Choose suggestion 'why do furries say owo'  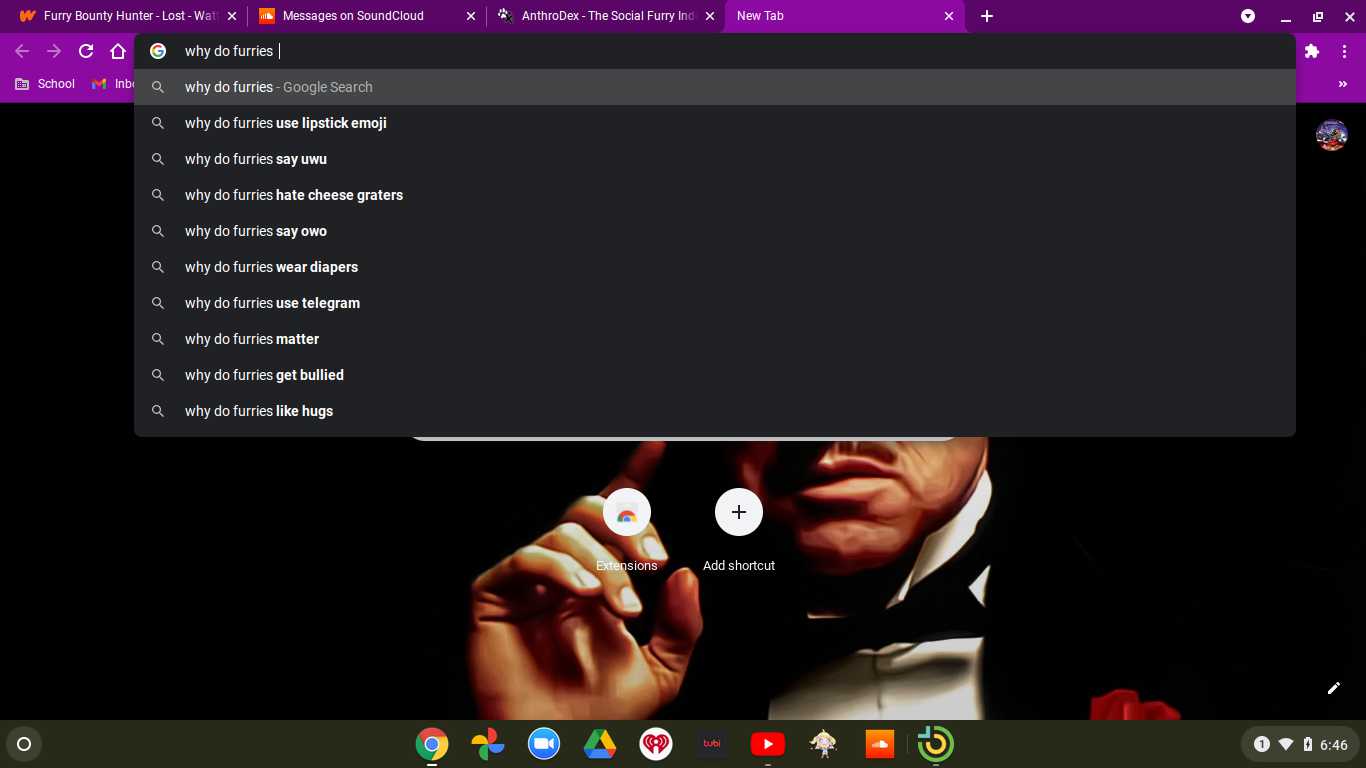coord(715,231)
